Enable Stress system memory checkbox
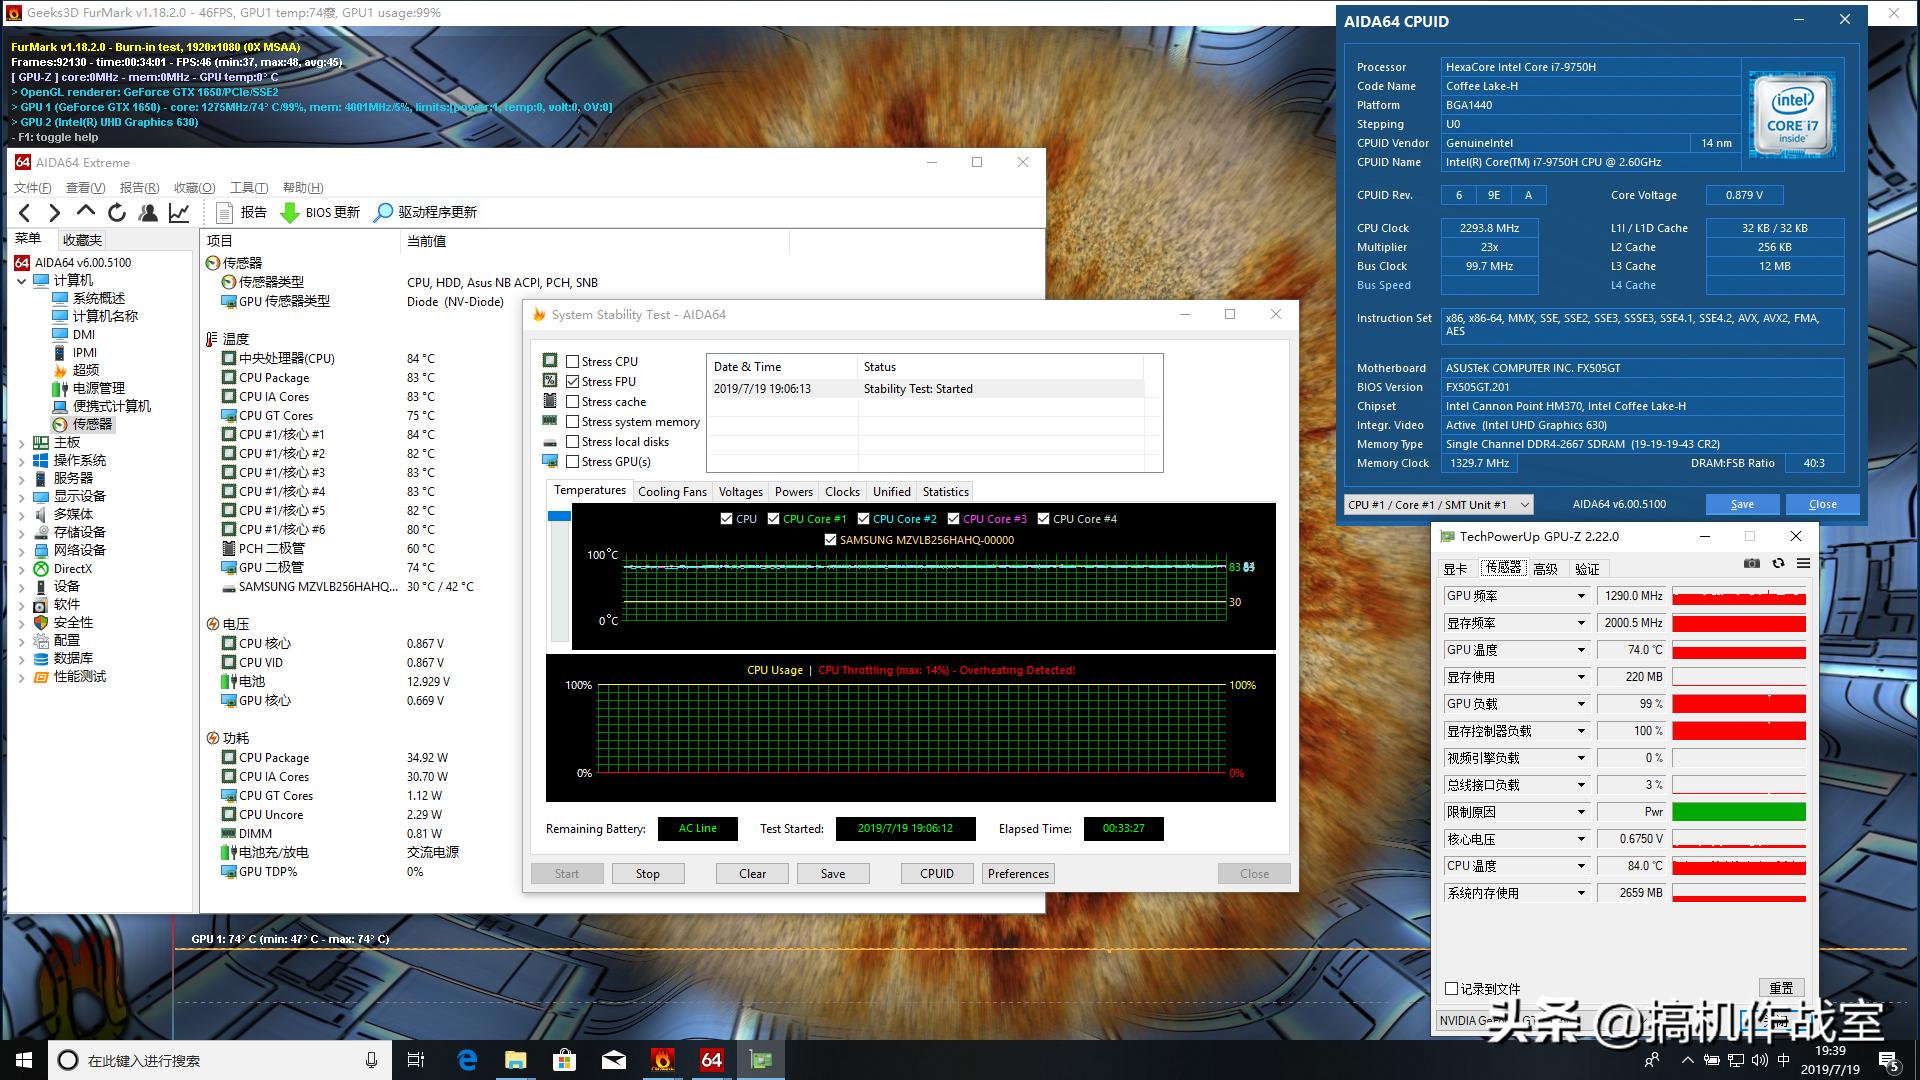Image resolution: width=1920 pixels, height=1080 pixels. click(x=573, y=422)
